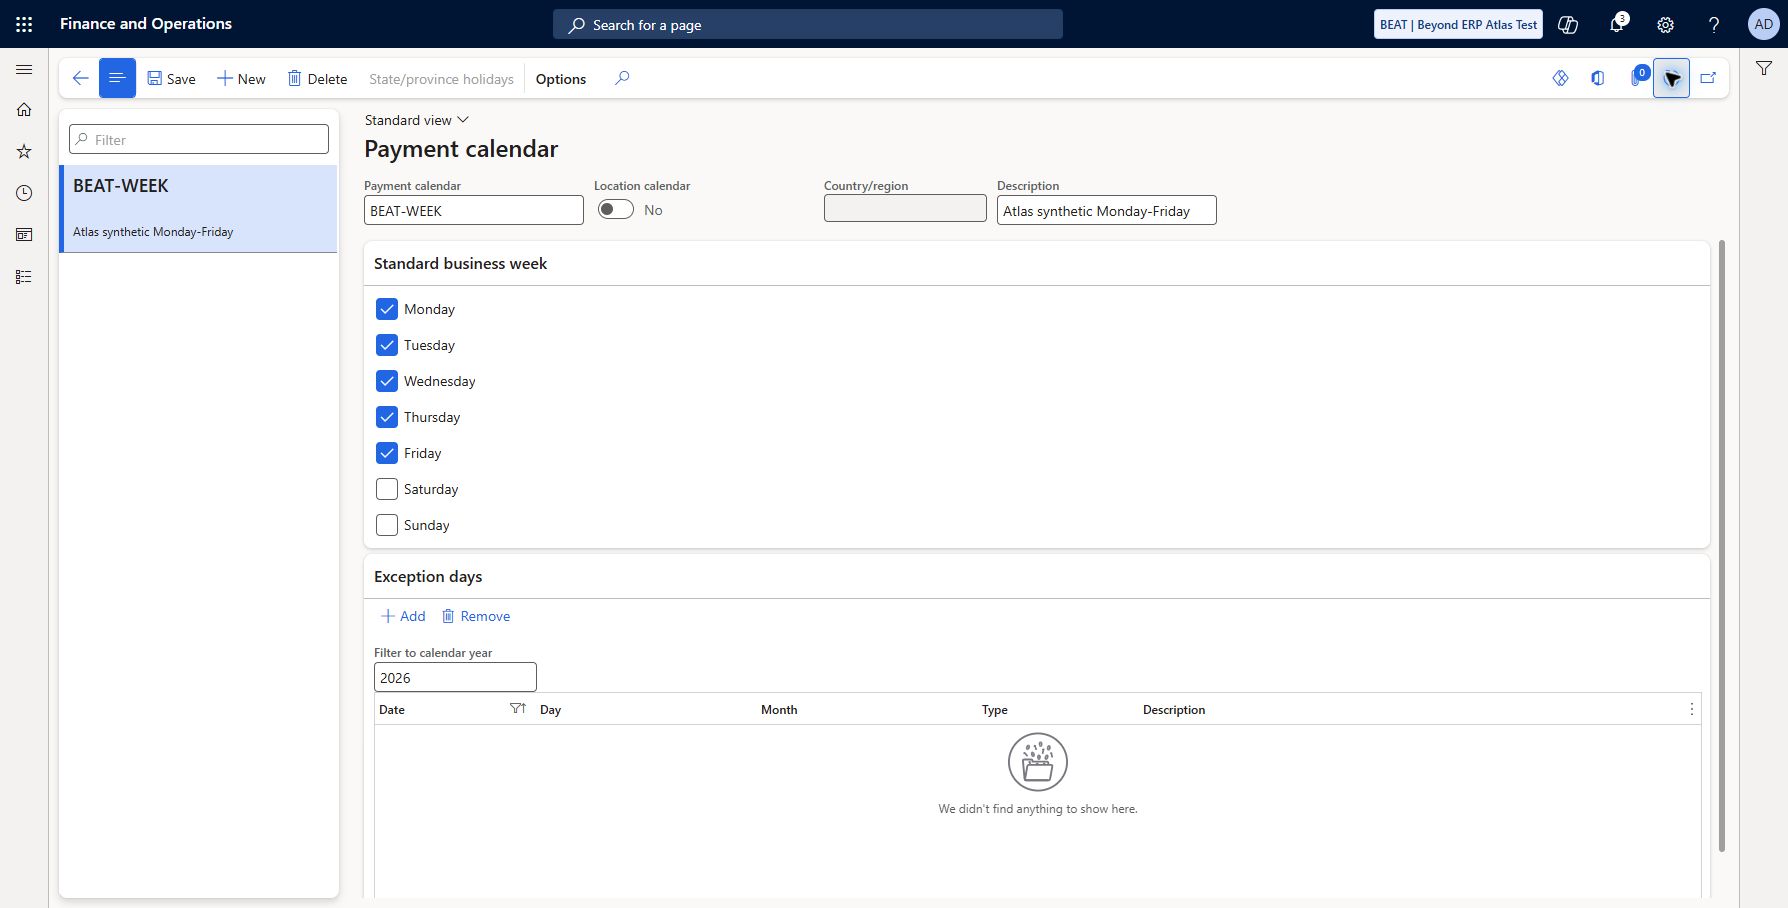Click Save in the action pane
Viewport: 1788px width, 908px height.
[172, 79]
